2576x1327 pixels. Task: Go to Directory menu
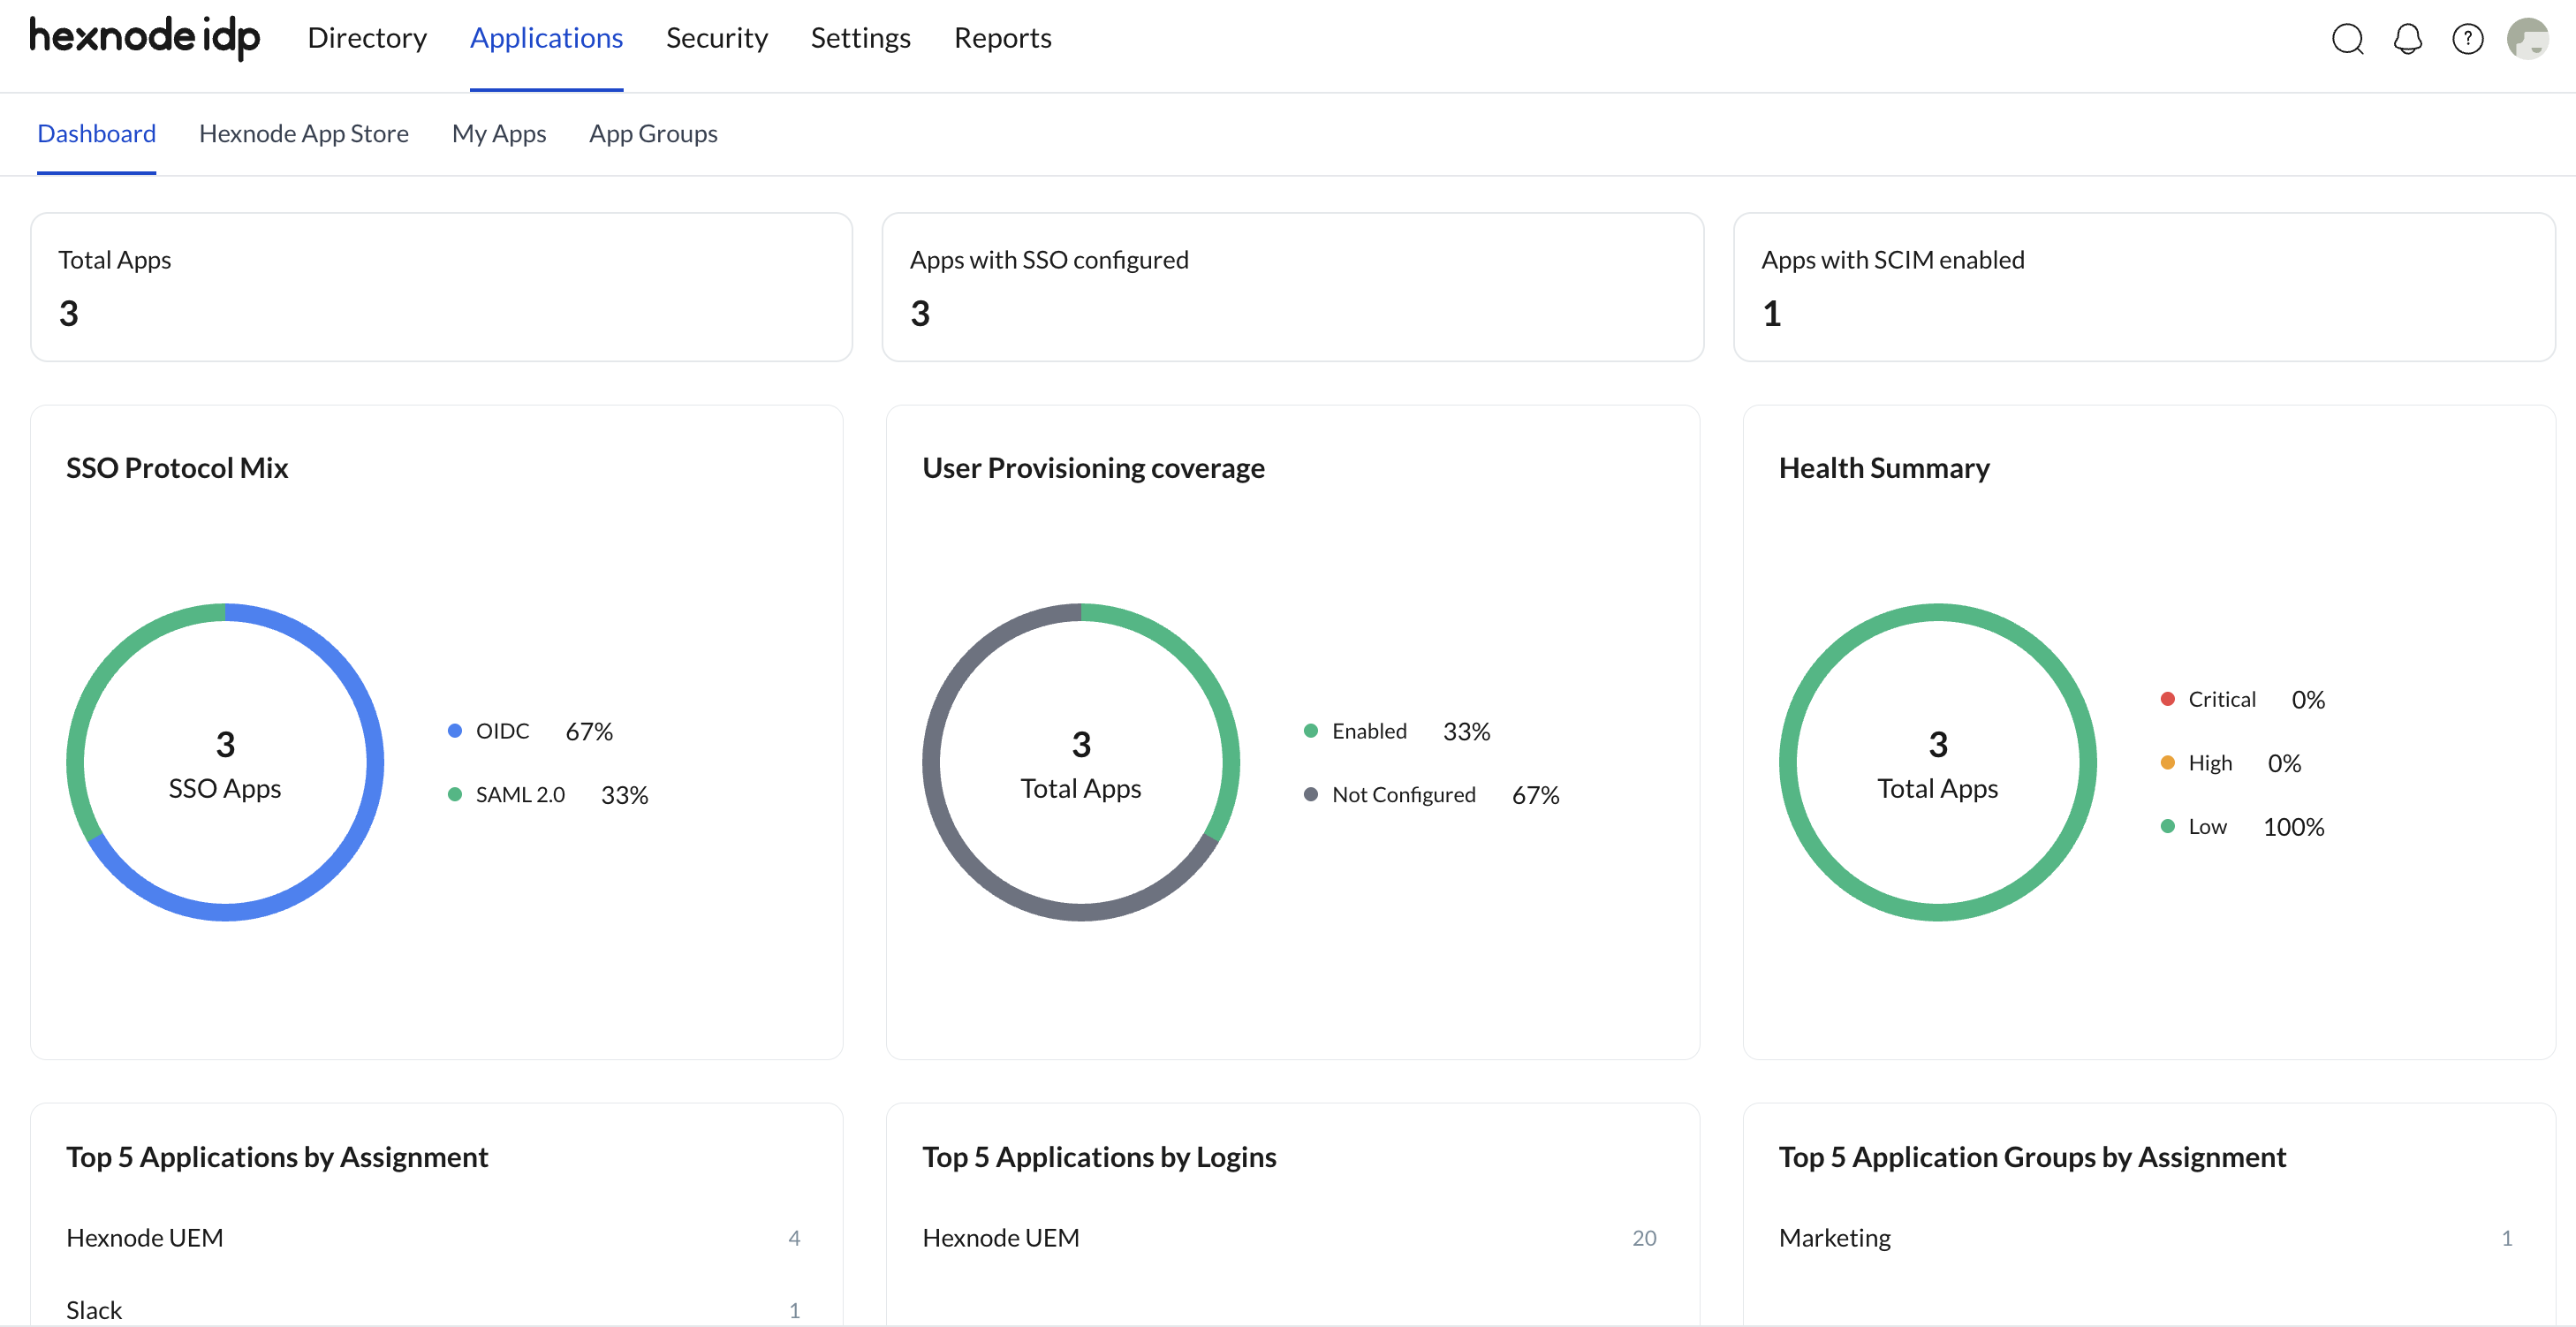(x=367, y=38)
